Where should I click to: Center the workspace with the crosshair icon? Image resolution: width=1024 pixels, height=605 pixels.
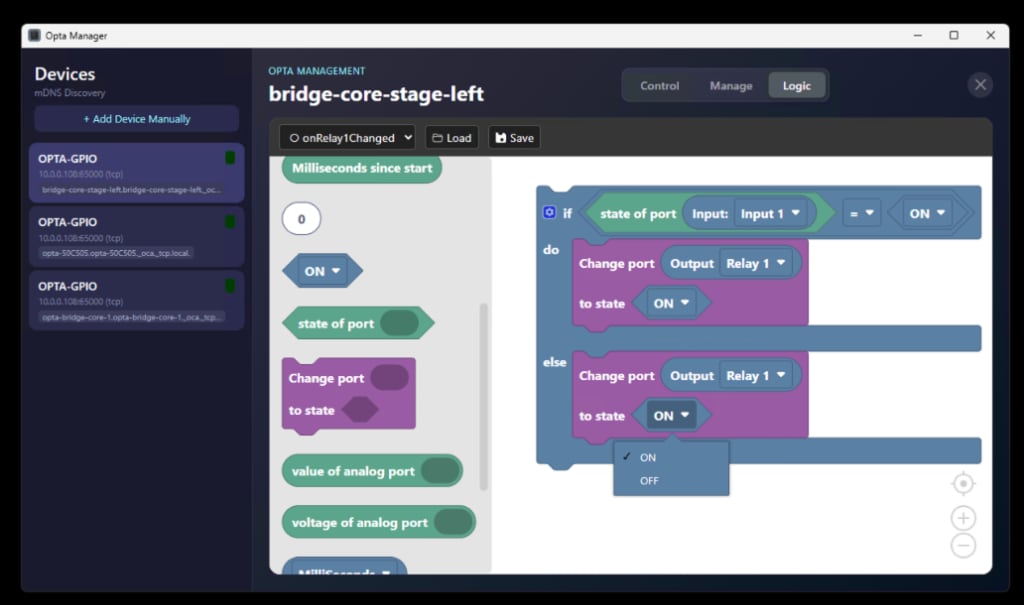(963, 483)
